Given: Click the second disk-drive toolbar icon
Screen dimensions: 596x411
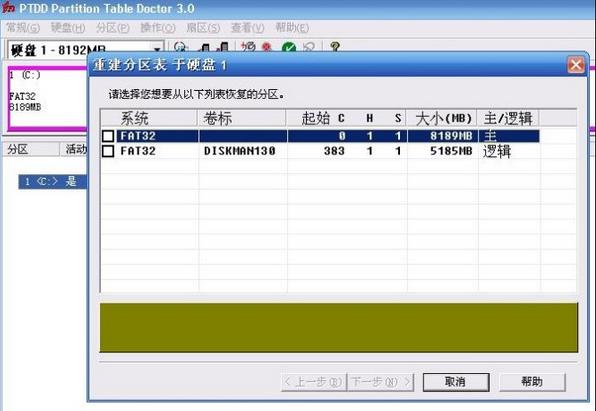Looking at the screenshot, I should click(223, 47).
